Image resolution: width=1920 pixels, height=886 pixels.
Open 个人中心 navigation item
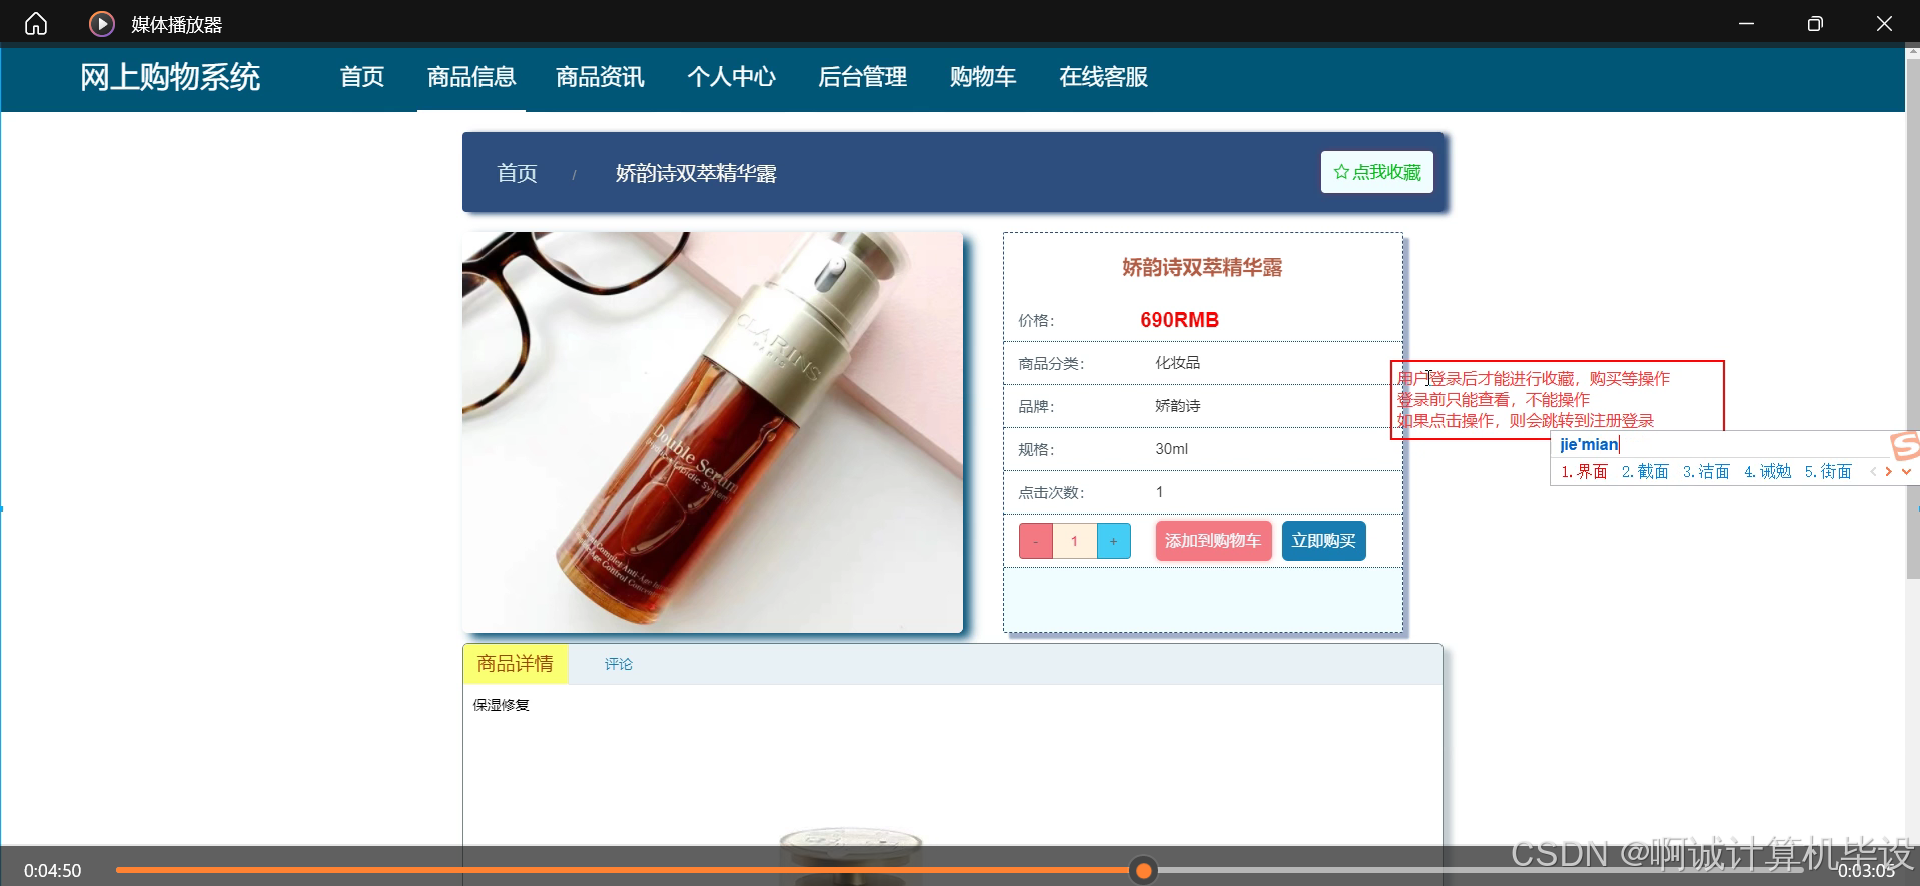click(731, 77)
